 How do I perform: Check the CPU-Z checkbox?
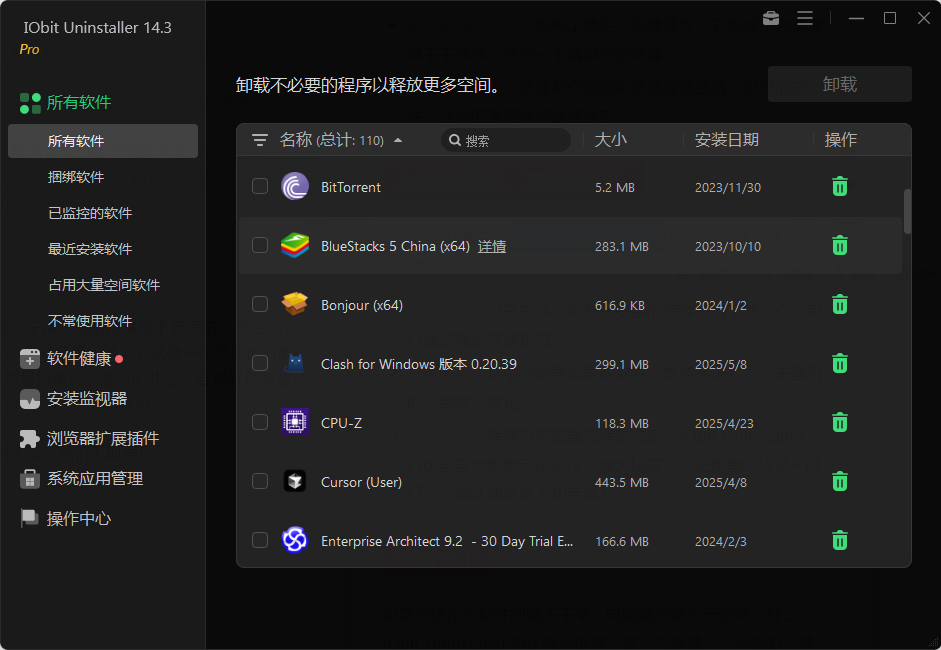[x=260, y=422]
